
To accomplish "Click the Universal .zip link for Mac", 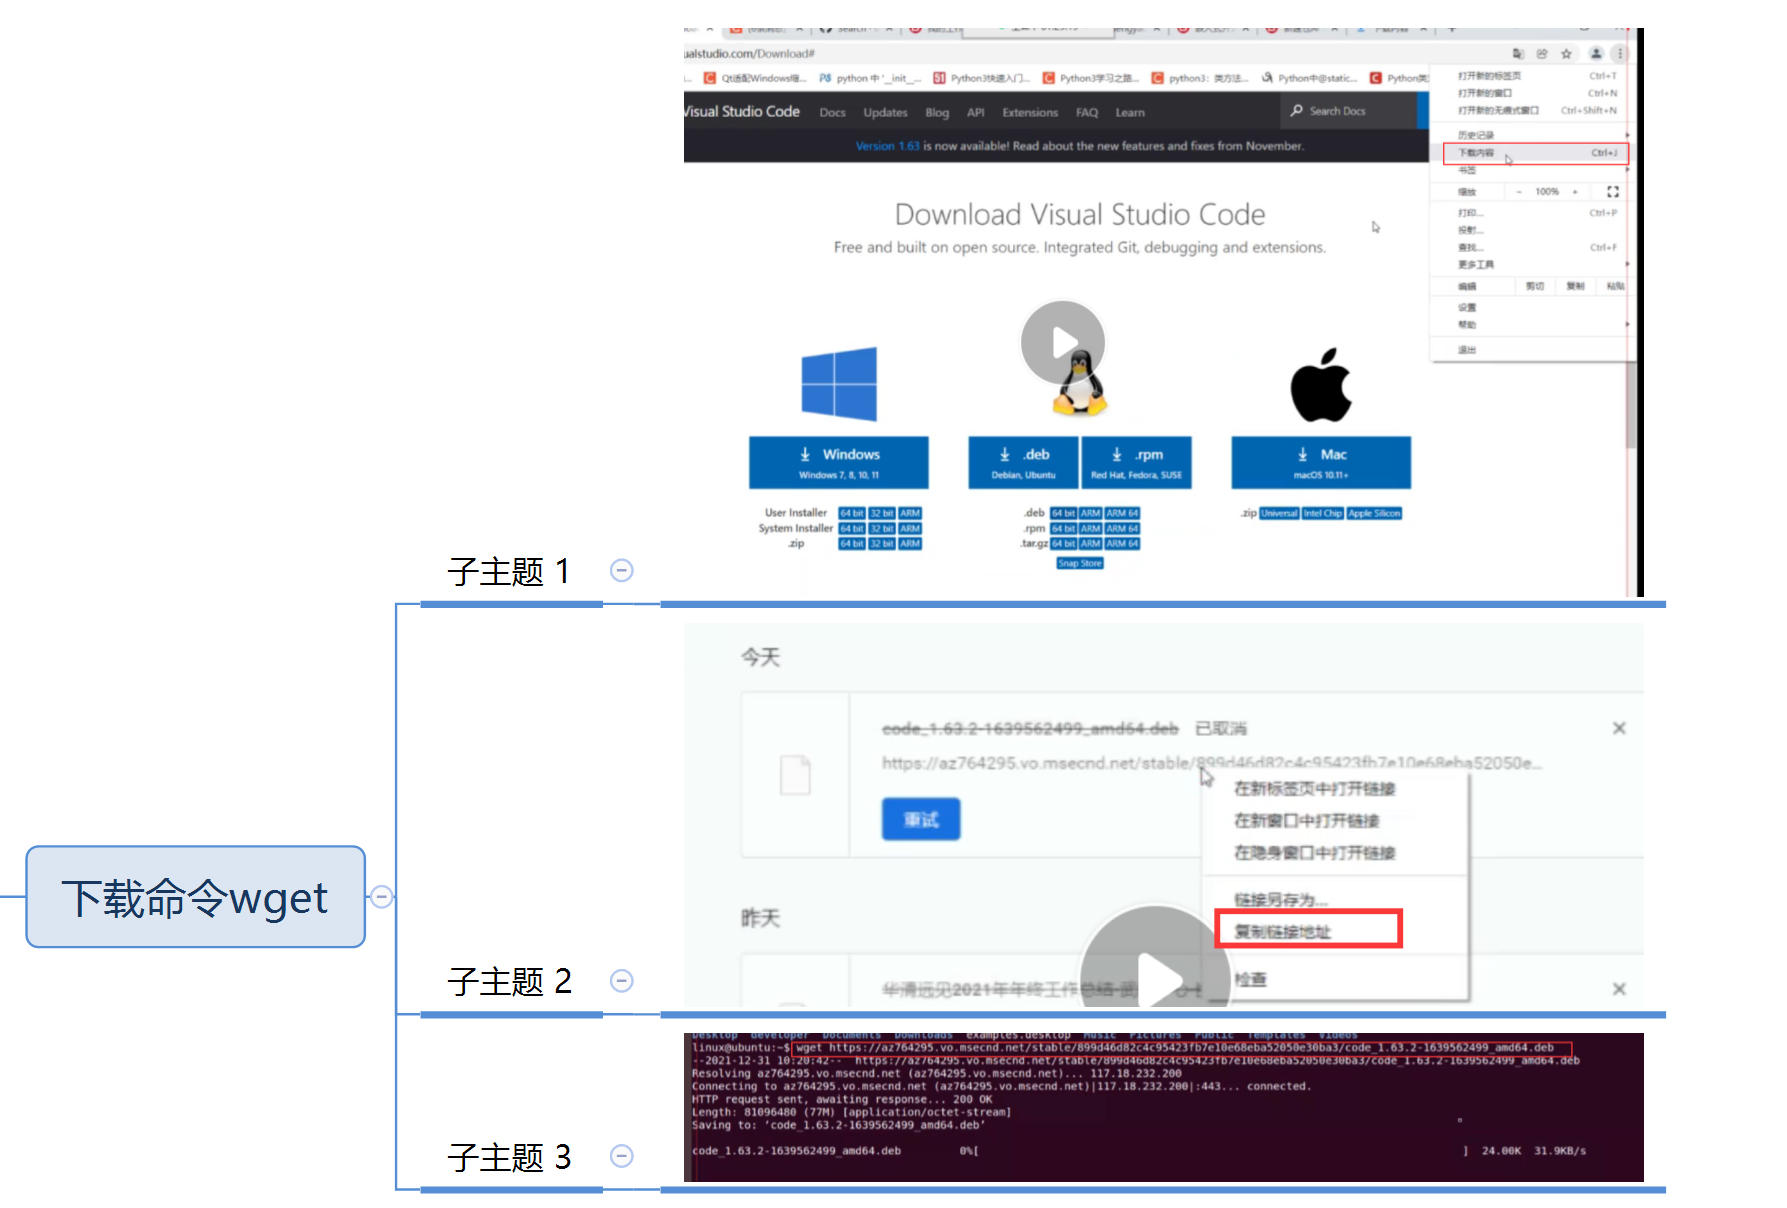I will pyautogui.click(x=1279, y=513).
